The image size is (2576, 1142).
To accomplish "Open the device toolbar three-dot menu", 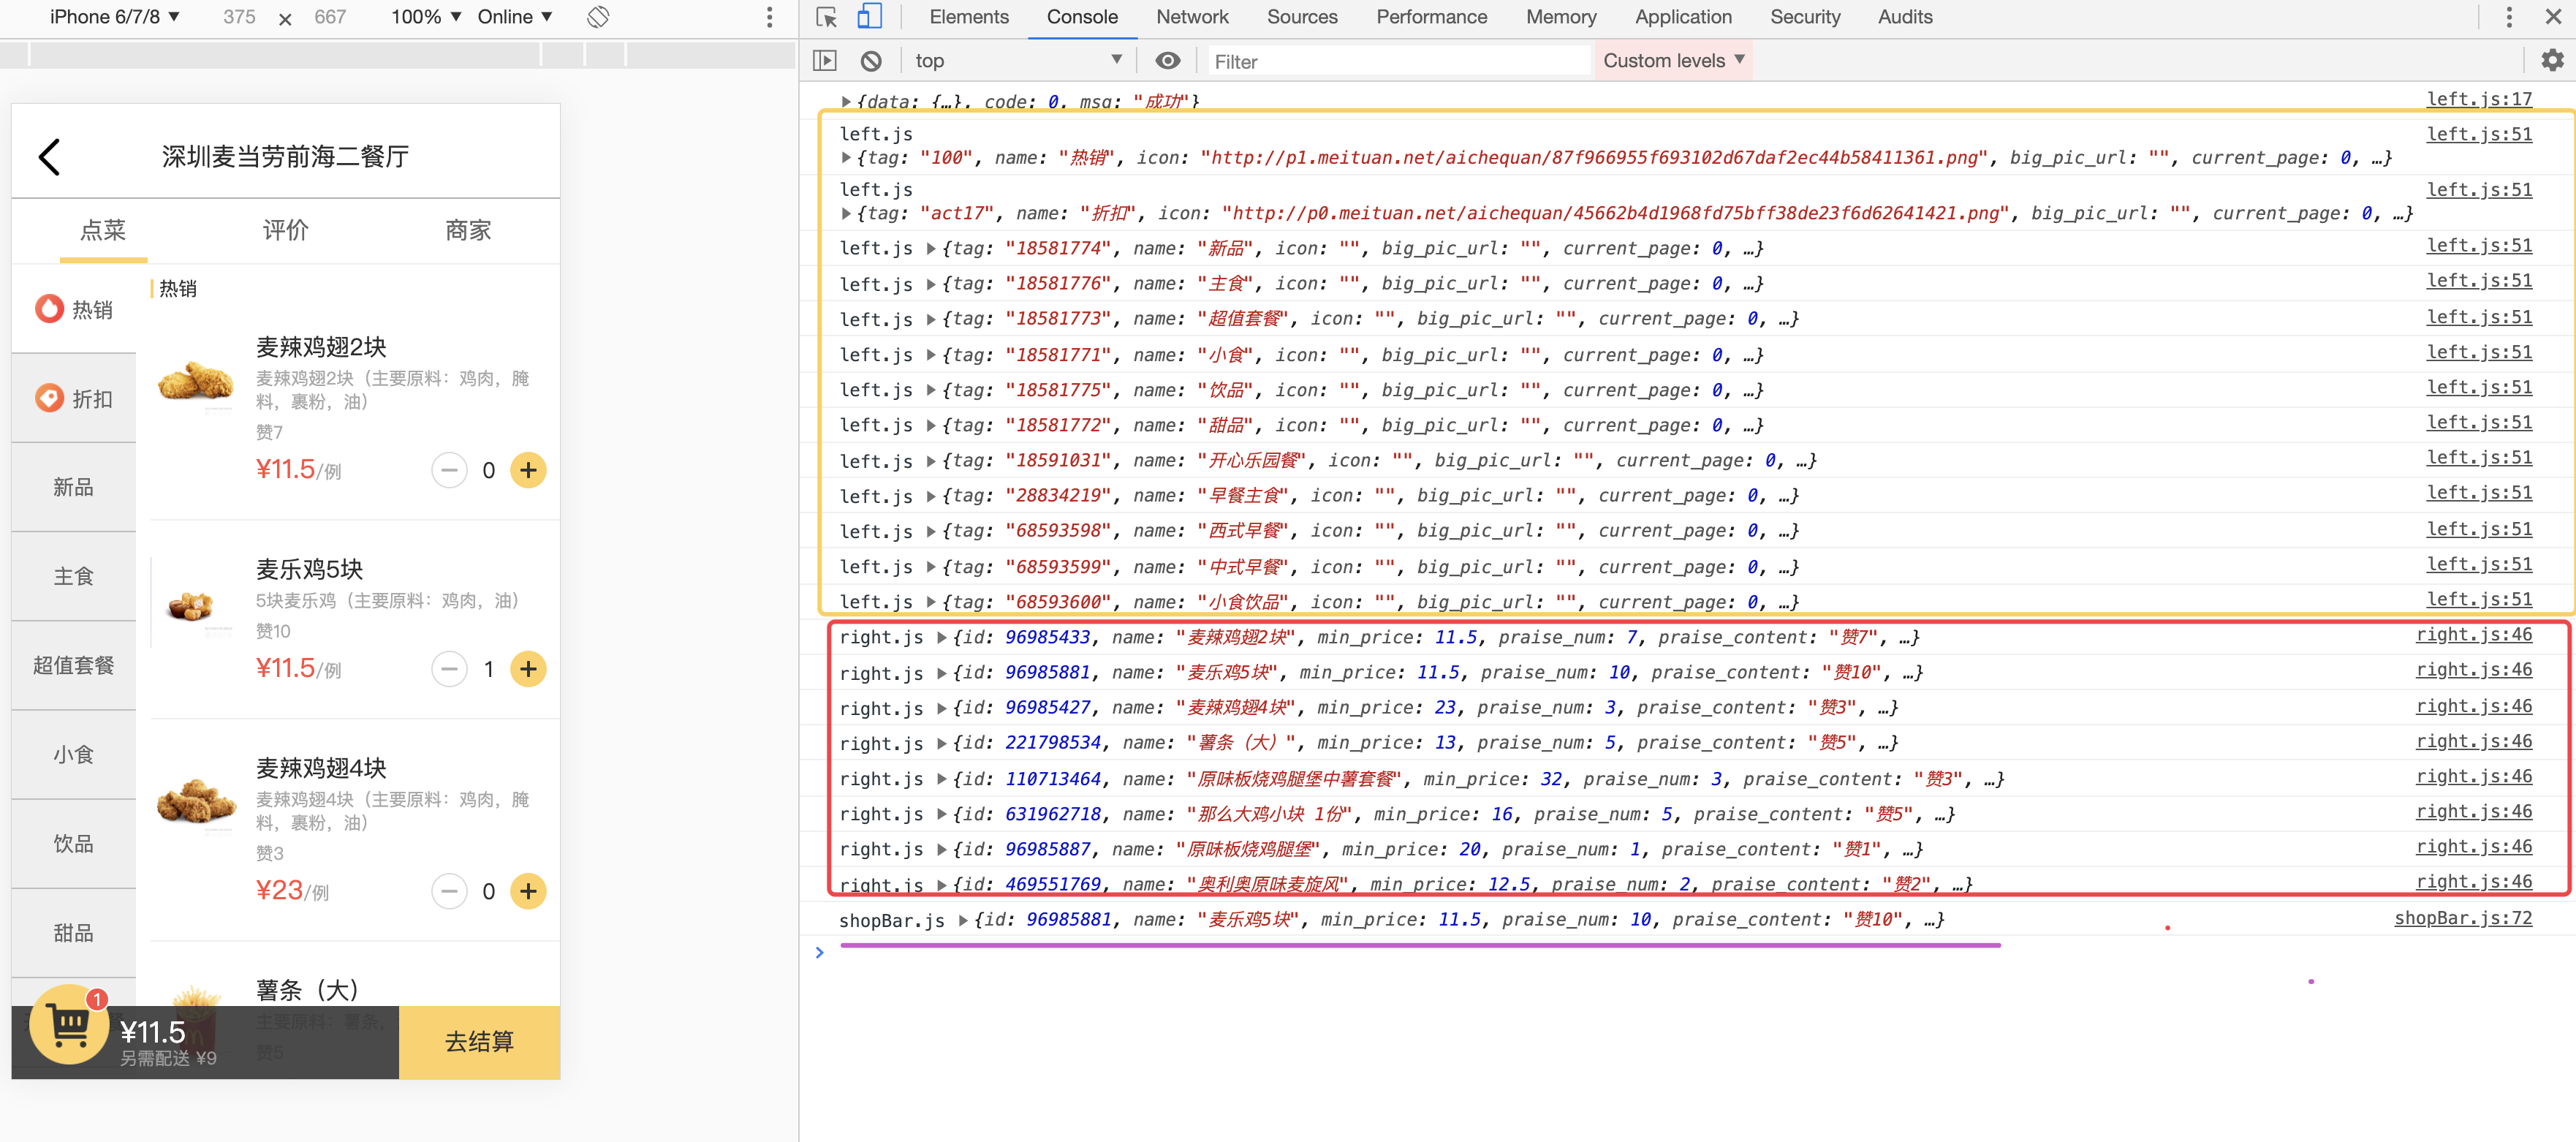I will point(769,17).
